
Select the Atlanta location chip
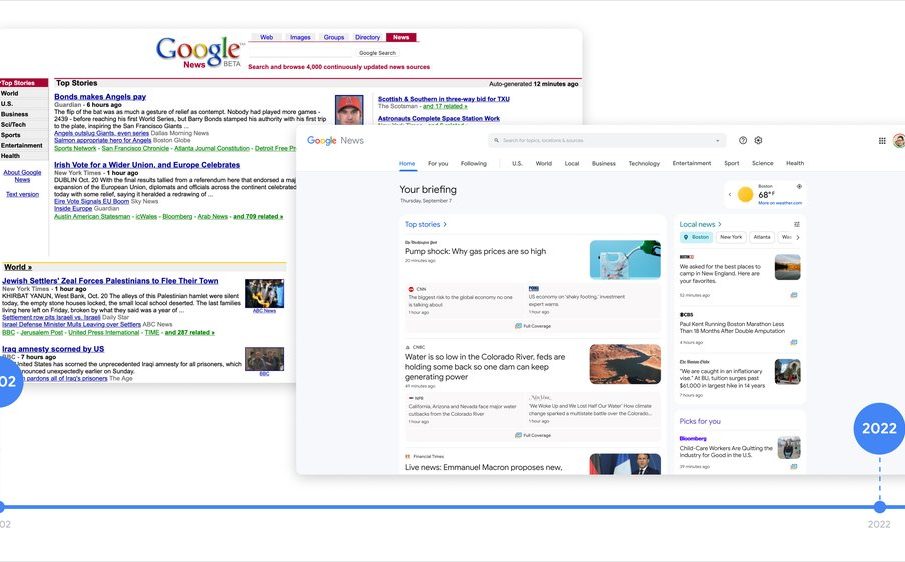click(762, 237)
